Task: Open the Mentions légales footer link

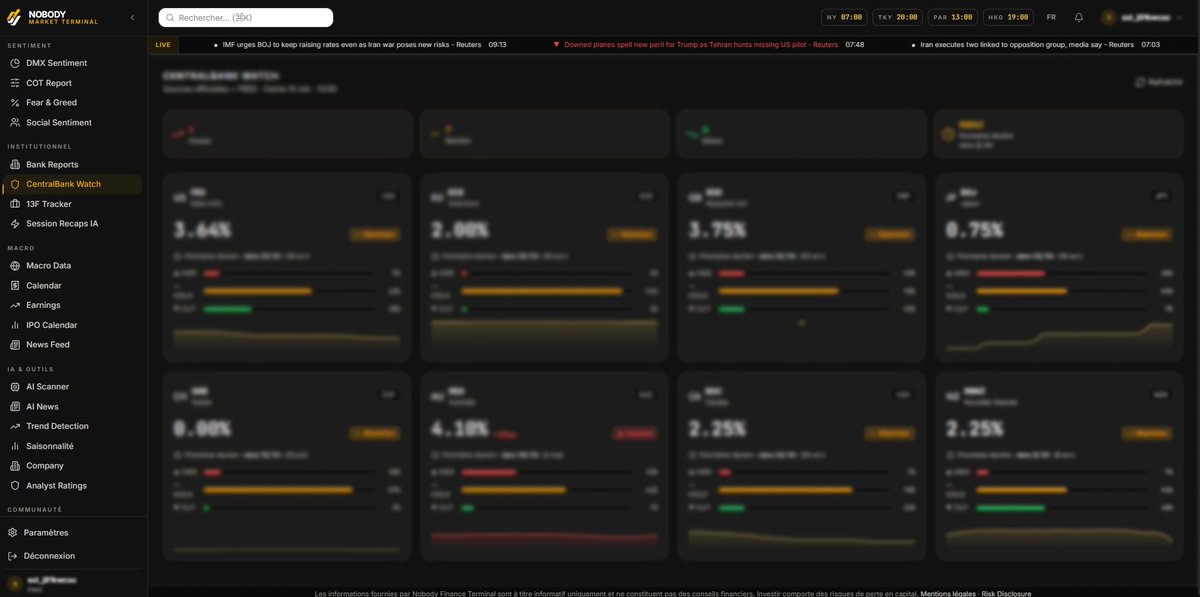Action: click(x=948, y=593)
